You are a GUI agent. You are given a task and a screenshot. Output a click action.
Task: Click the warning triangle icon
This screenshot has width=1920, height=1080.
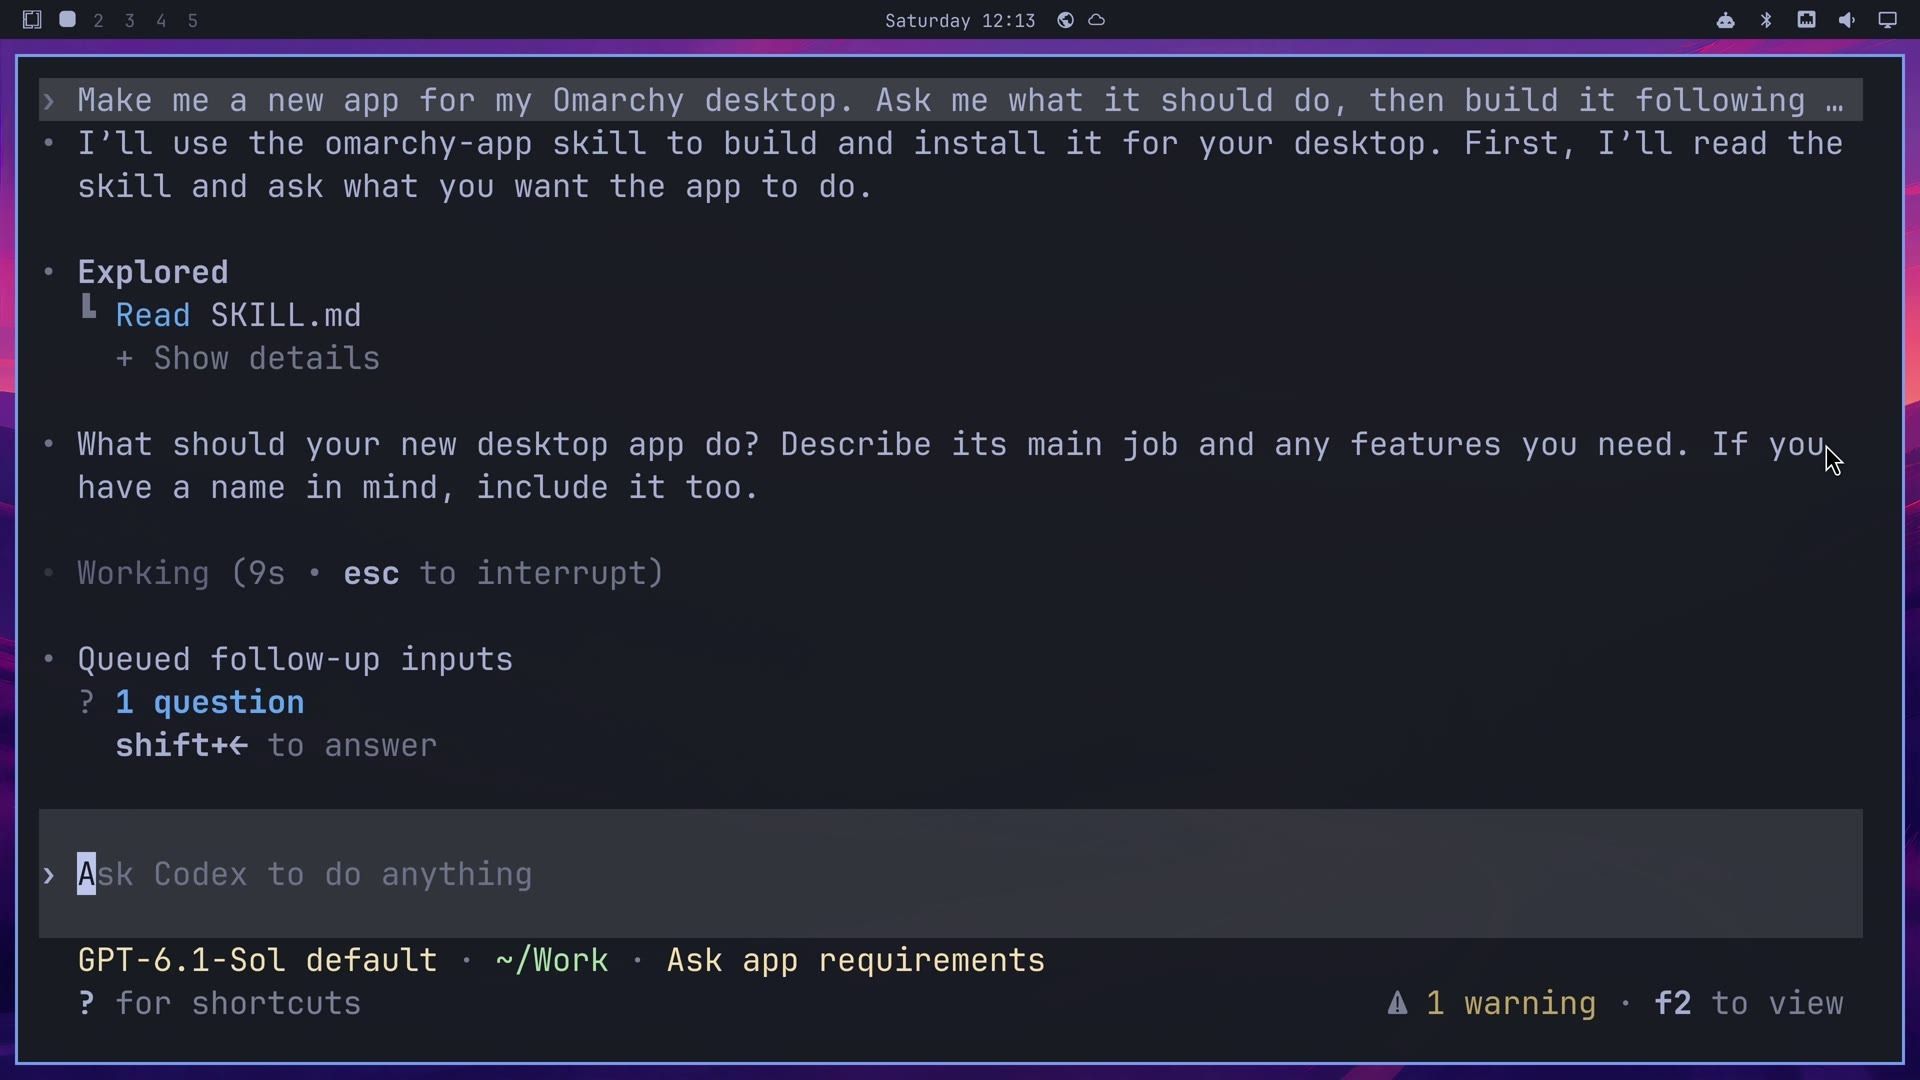(1398, 1003)
